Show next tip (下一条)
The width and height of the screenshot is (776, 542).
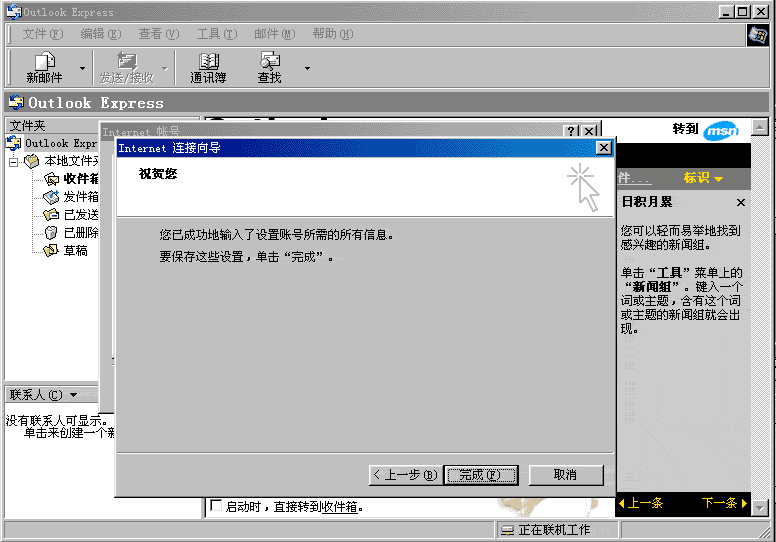point(724,503)
